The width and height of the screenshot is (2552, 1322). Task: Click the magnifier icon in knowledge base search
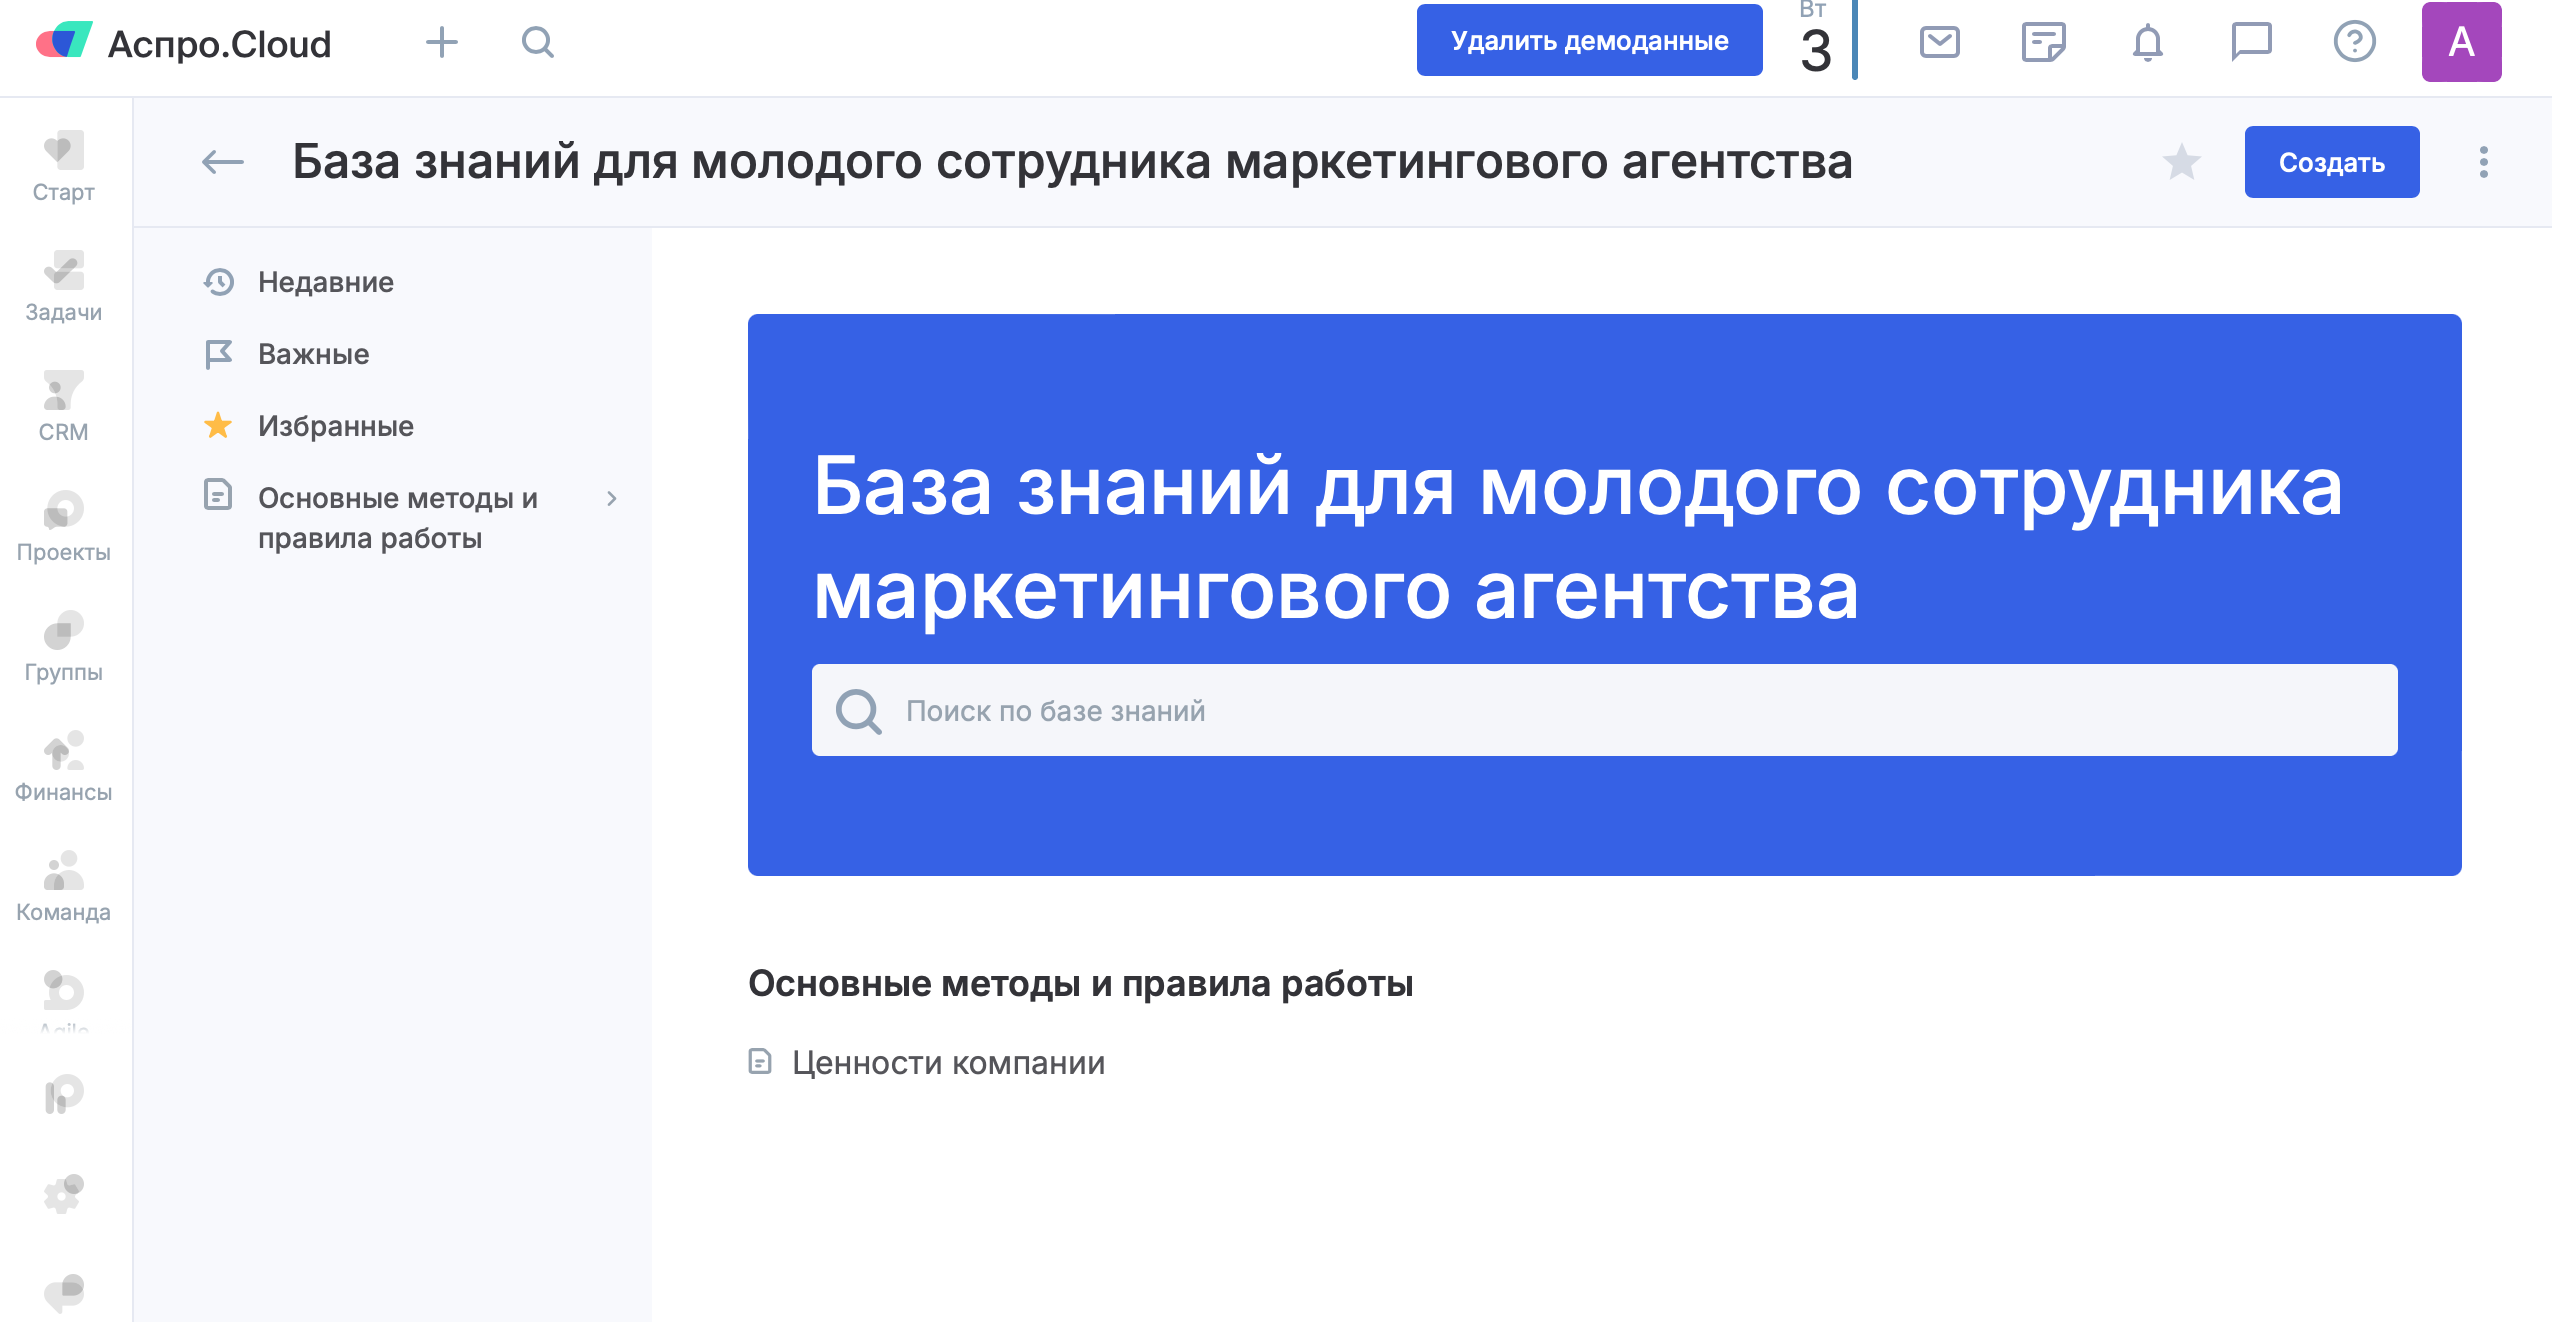point(858,710)
